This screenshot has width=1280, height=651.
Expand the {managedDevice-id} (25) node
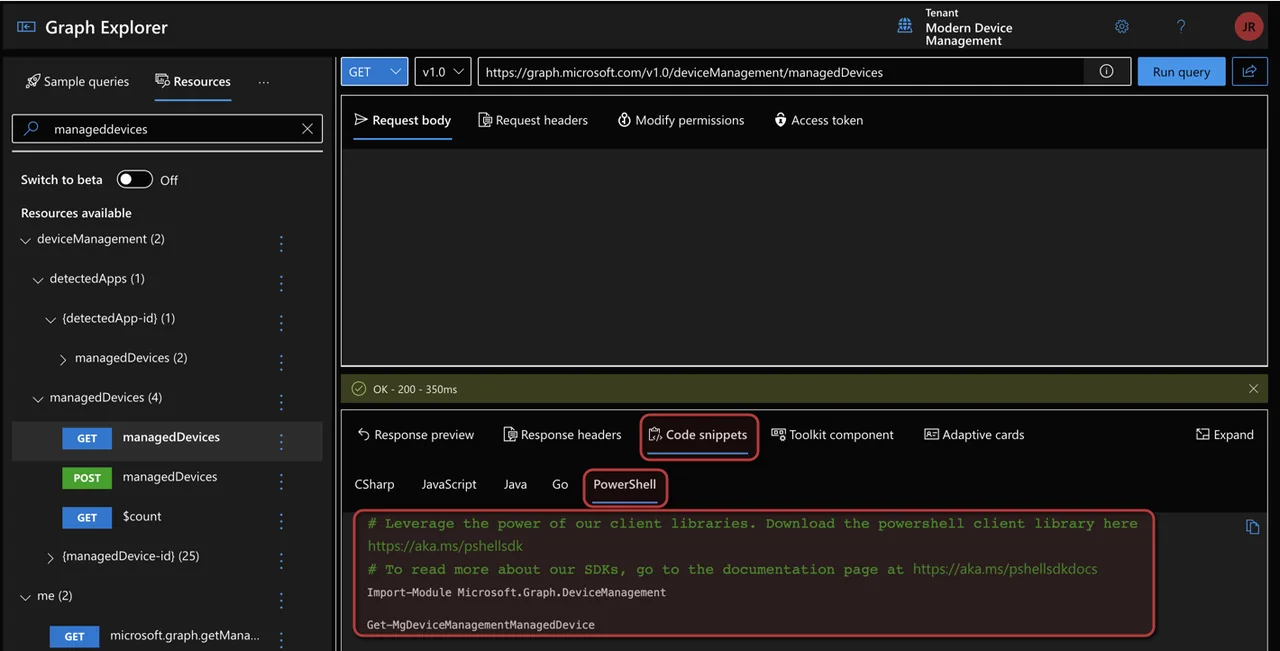tap(51, 557)
